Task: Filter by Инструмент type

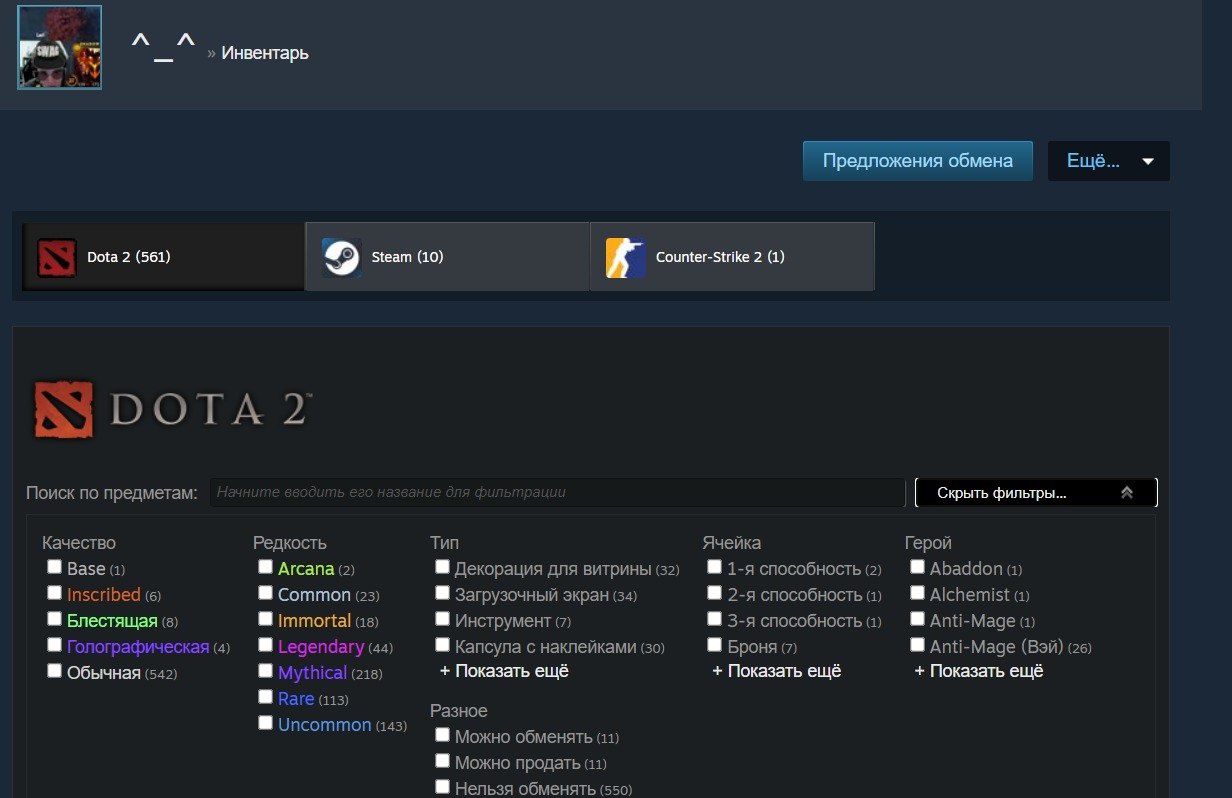Action: 442,619
